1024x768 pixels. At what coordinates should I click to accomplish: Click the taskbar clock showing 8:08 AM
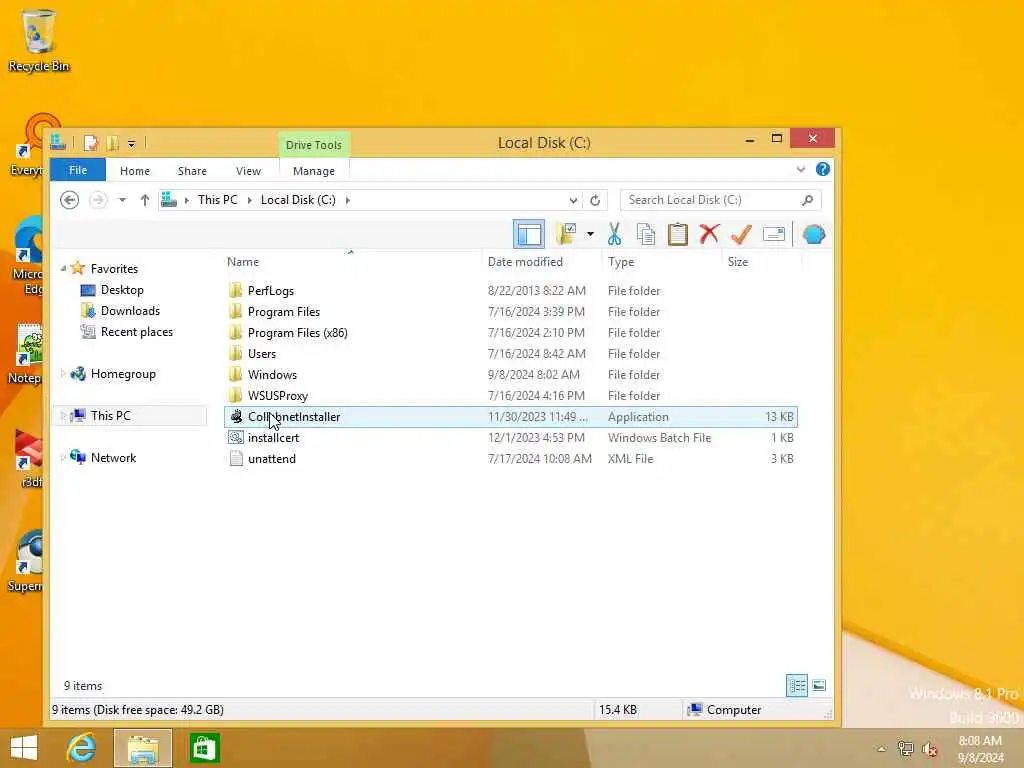coord(980,749)
